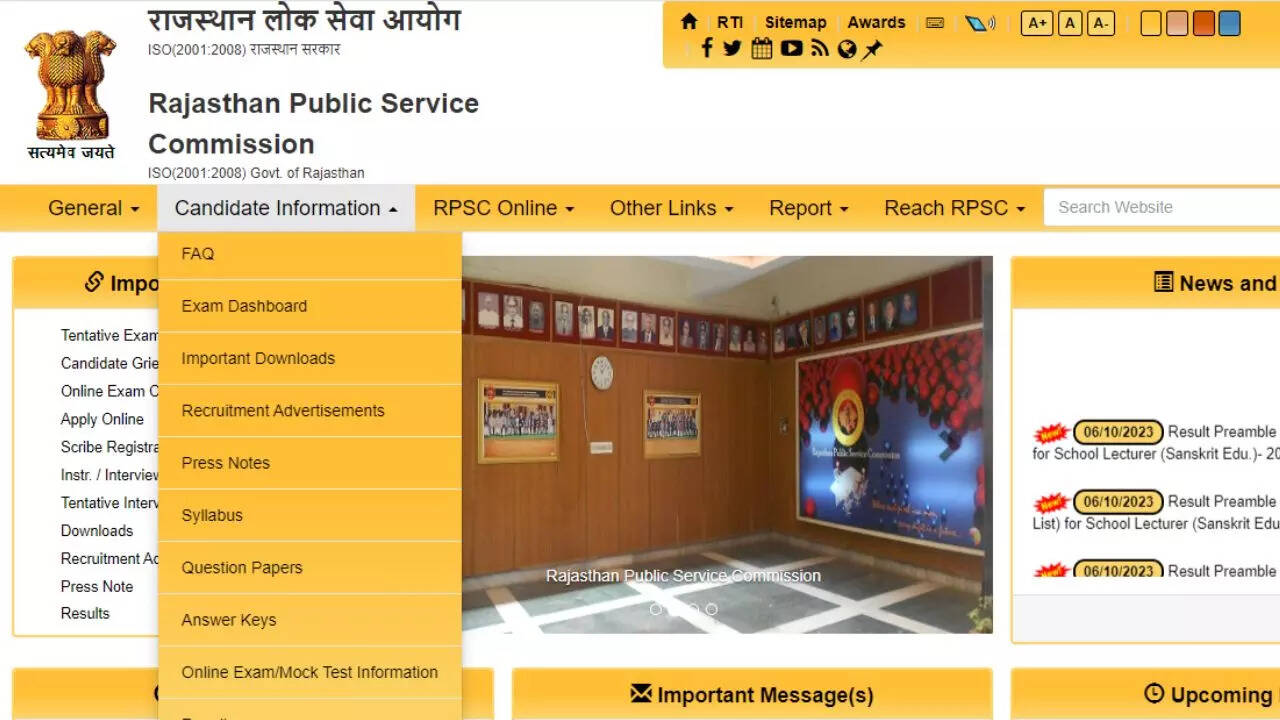Click the RSS feed icon
The width and height of the screenshot is (1280, 720).
[819, 47]
